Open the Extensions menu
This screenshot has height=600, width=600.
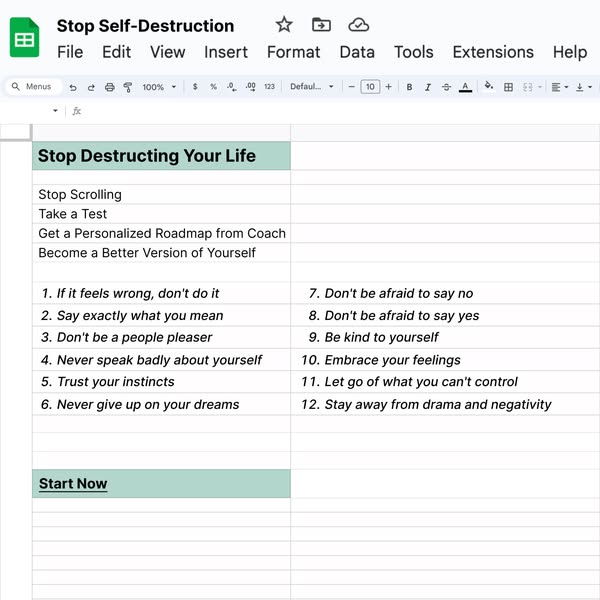pyautogui.click(x=493, y=52)
